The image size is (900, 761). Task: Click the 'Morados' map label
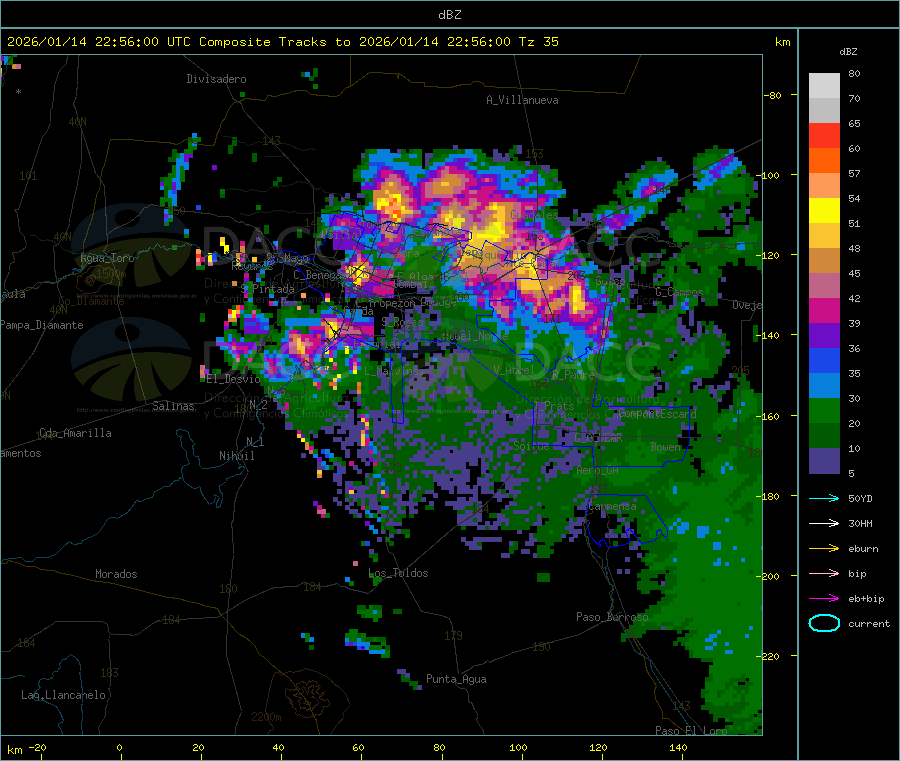[116, 574]
